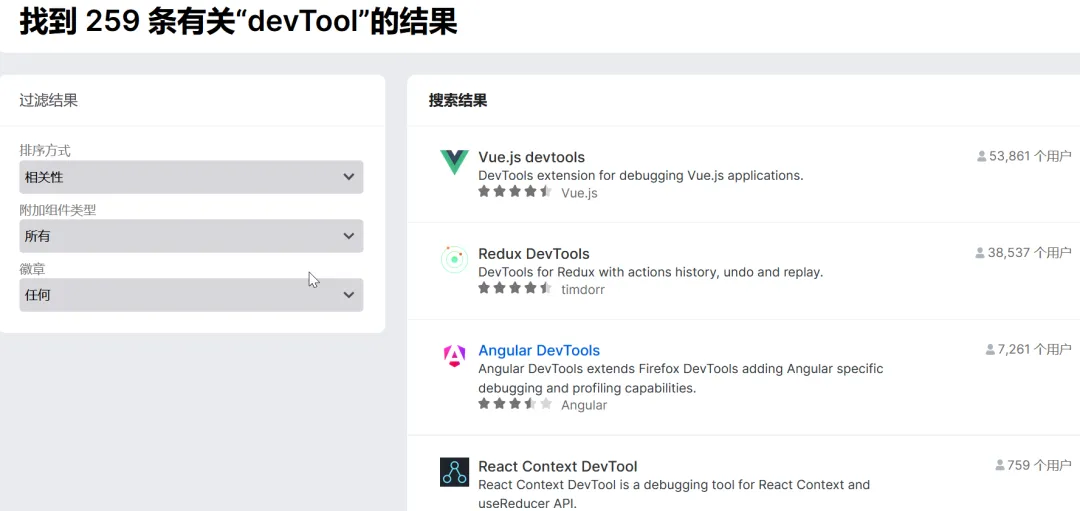Open the 徽章 dropdown showing 任何
1080x511 pixels.
pyautogui.click(x=191, y=295)
